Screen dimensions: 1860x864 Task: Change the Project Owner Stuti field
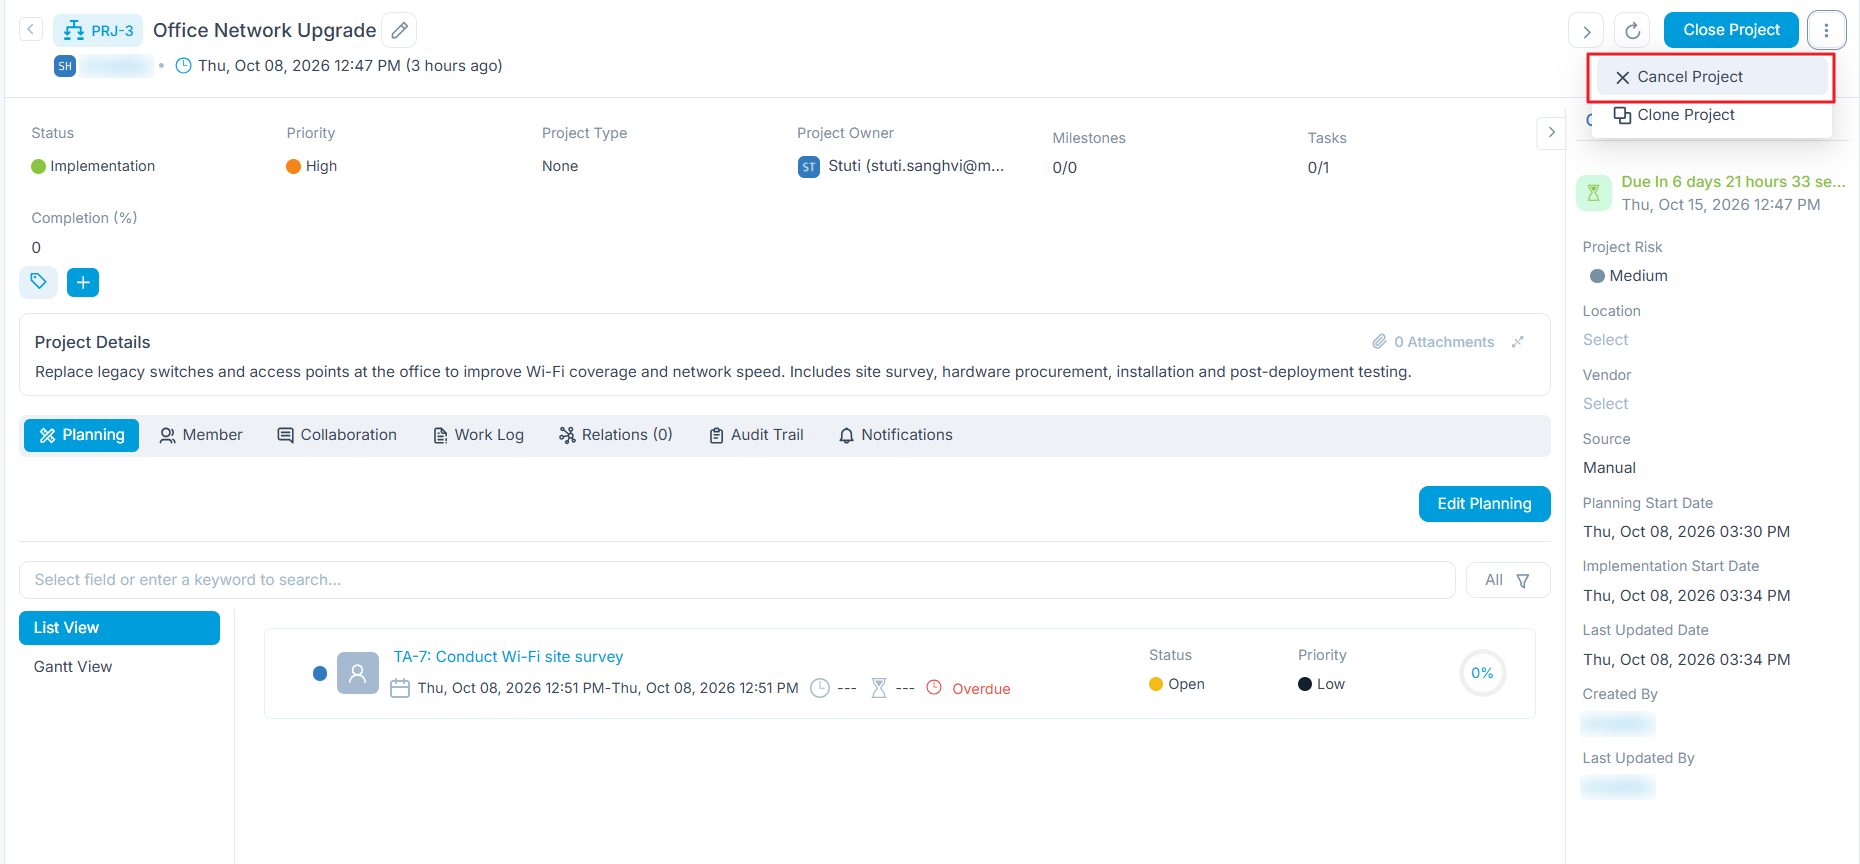click(901, 166)
